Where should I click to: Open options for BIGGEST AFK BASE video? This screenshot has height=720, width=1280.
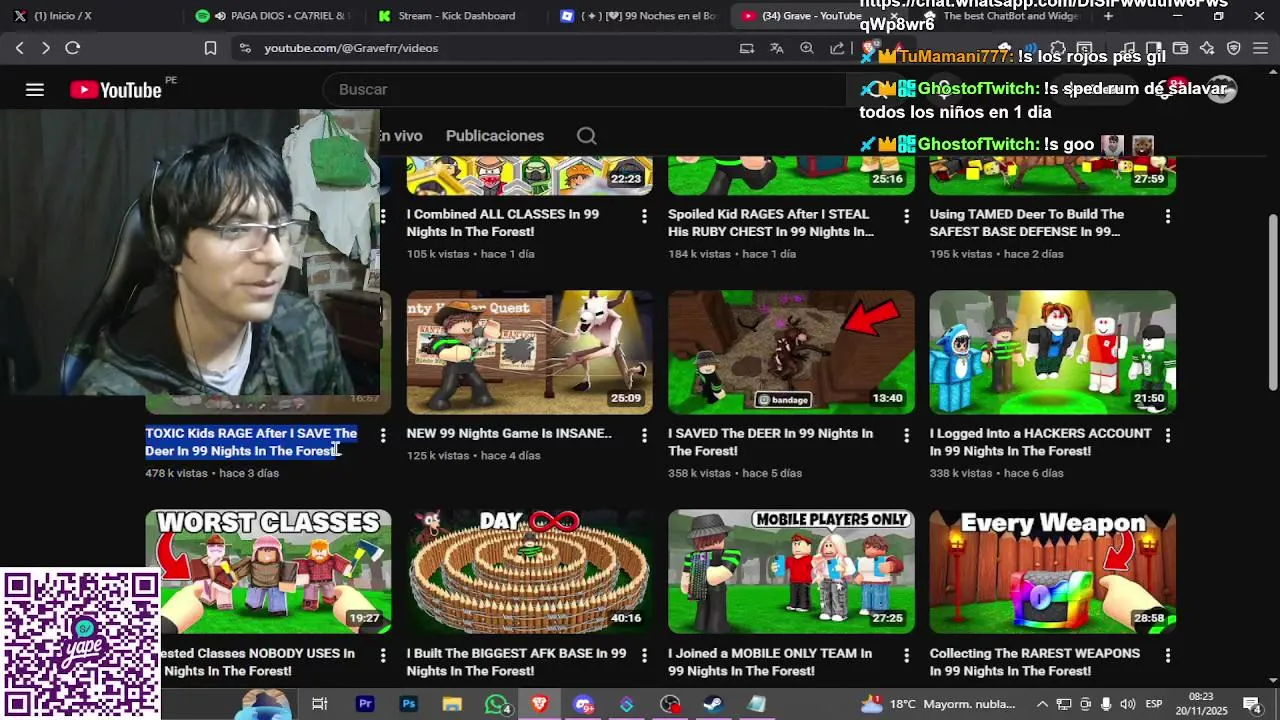tap(644, 656)
